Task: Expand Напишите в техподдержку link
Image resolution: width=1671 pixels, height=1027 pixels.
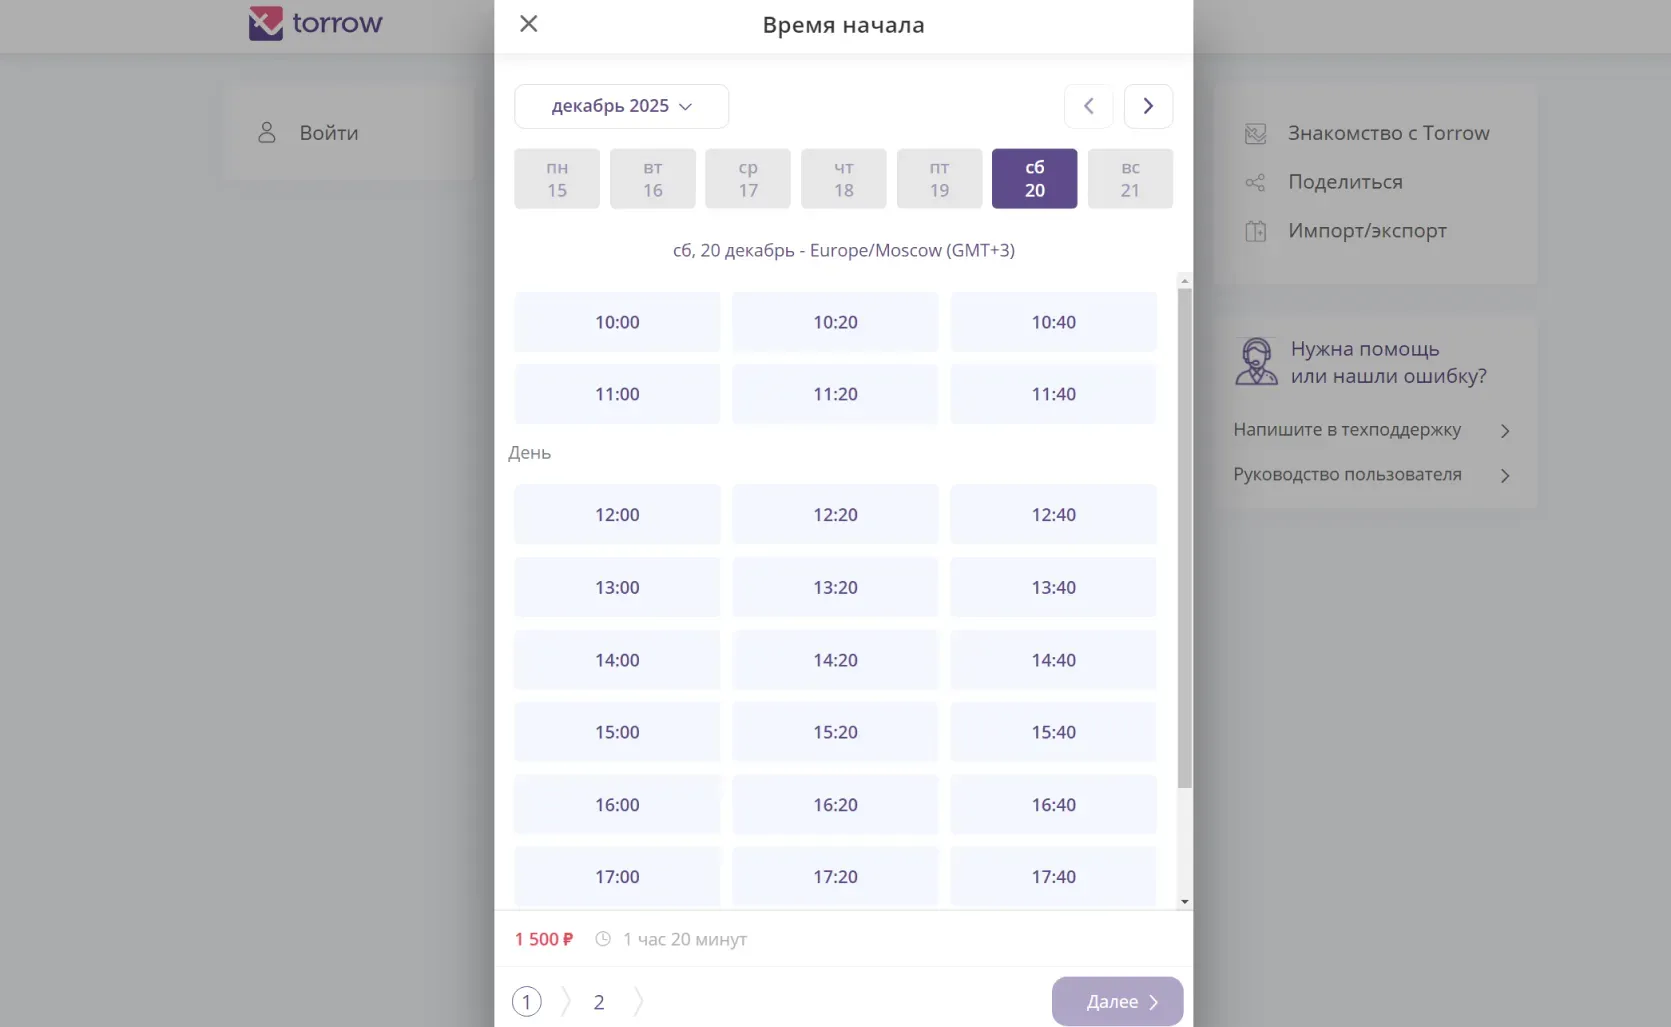Action: 1505,431
